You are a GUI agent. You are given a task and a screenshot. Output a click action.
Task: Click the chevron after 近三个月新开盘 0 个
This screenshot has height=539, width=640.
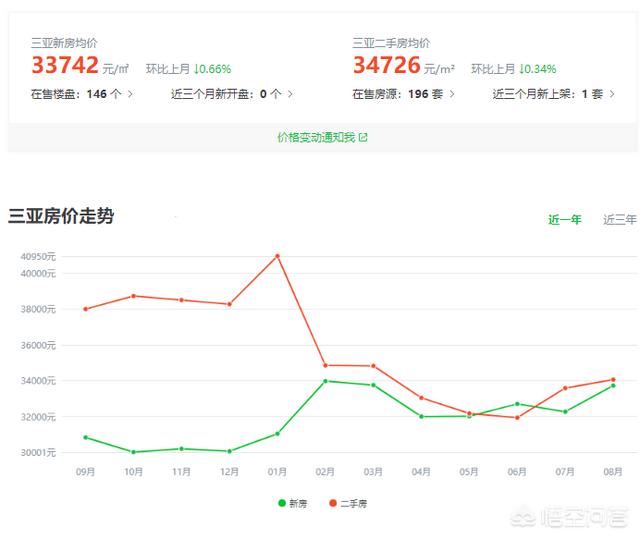tap(290, 94)
